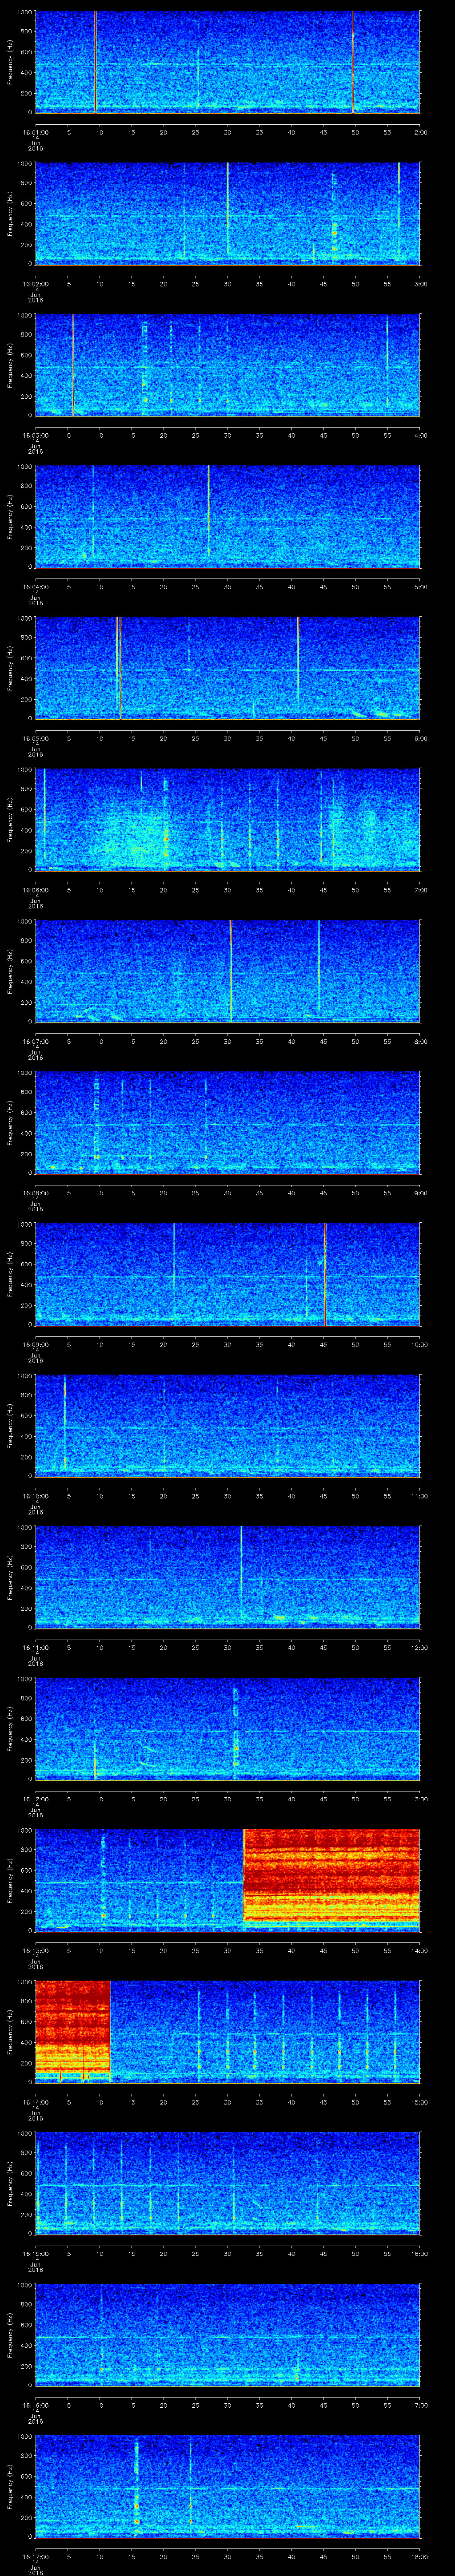Click the 16:01:00 start time label

tap(35, 131)
